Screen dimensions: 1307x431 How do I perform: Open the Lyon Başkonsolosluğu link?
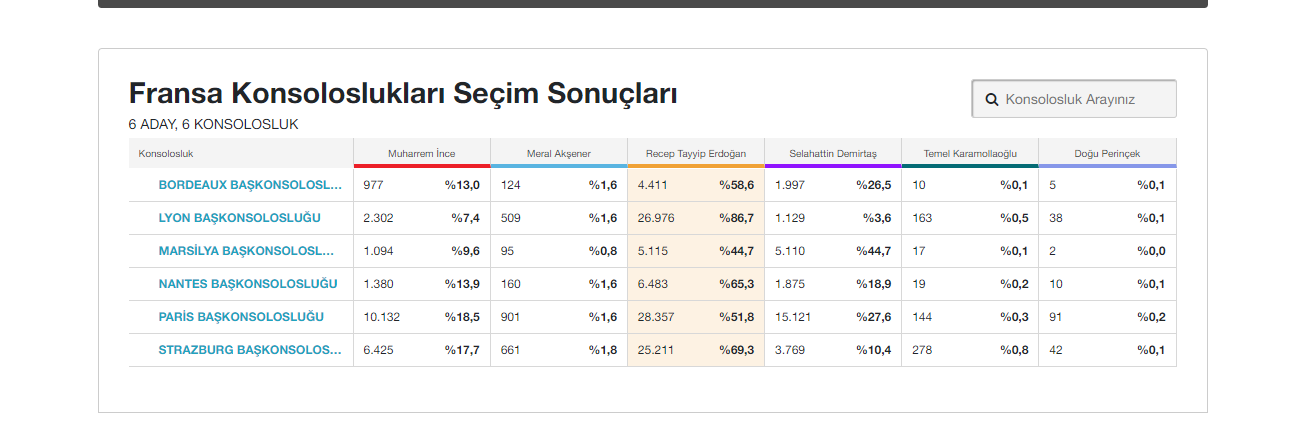[239, 218]
